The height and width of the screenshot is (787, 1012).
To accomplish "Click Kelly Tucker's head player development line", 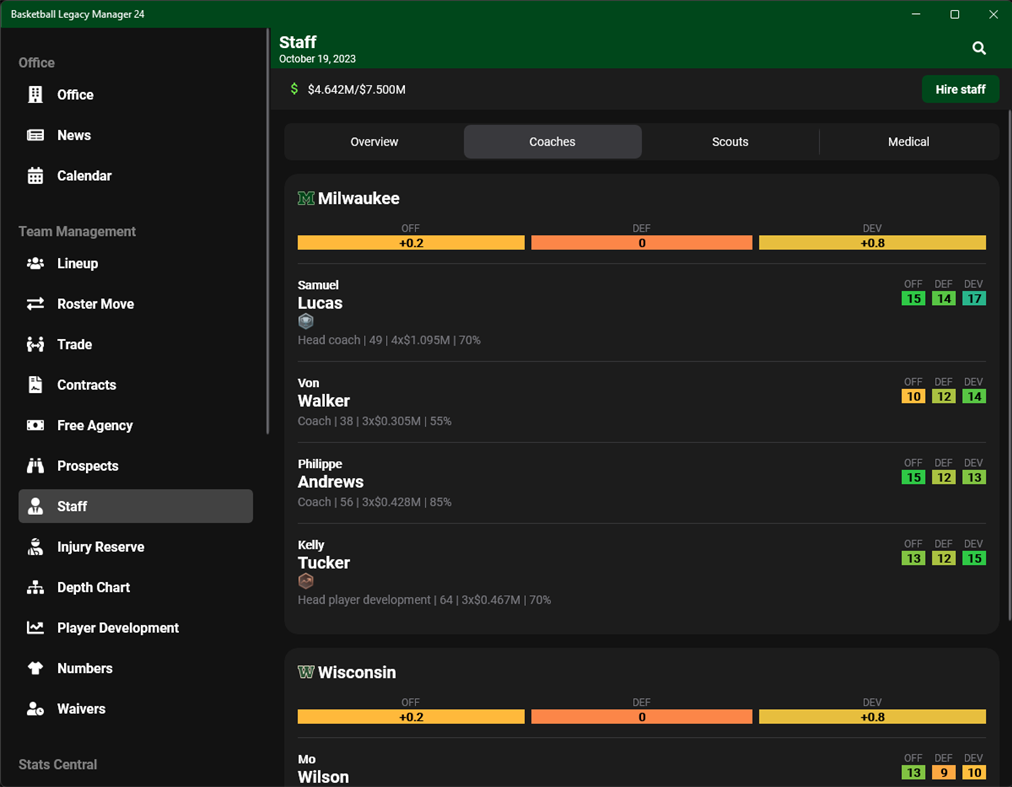I will [424, 600].
